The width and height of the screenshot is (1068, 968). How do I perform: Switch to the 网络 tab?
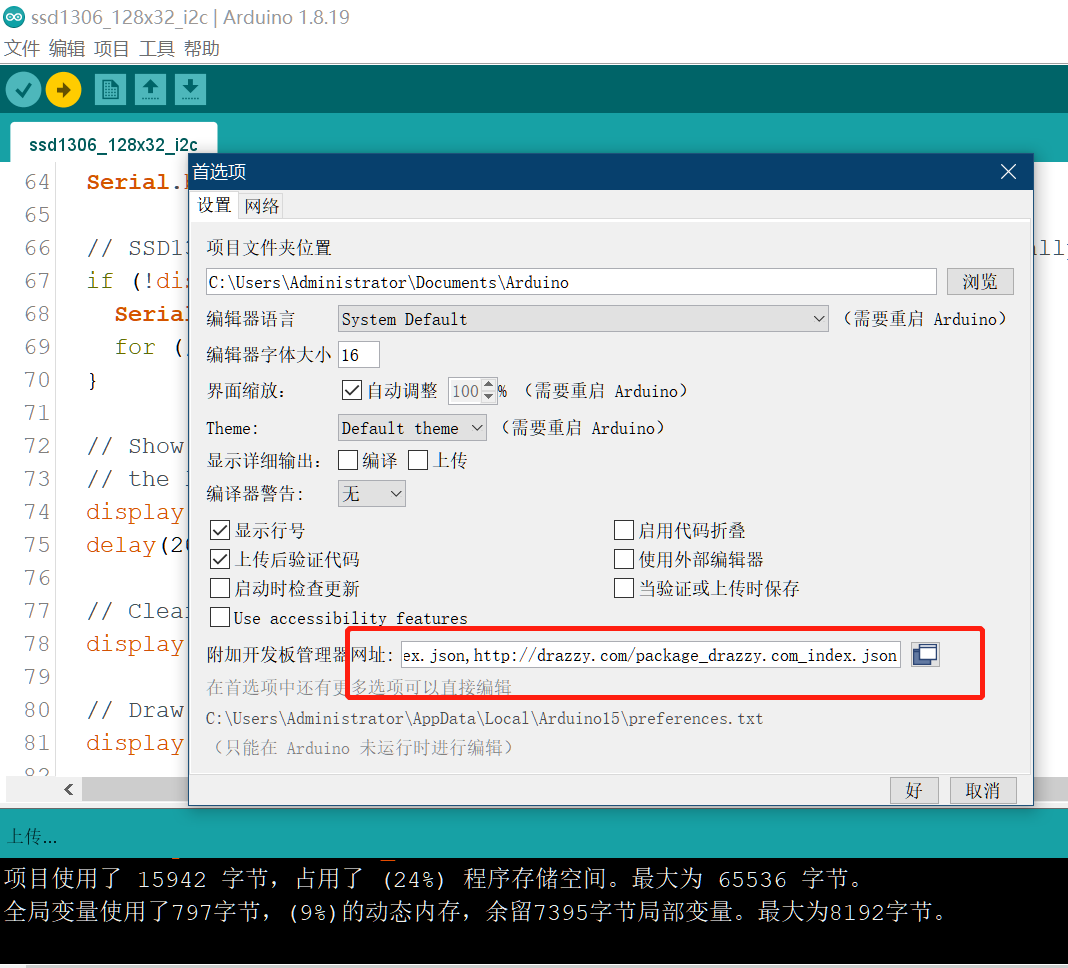[262, 206]
